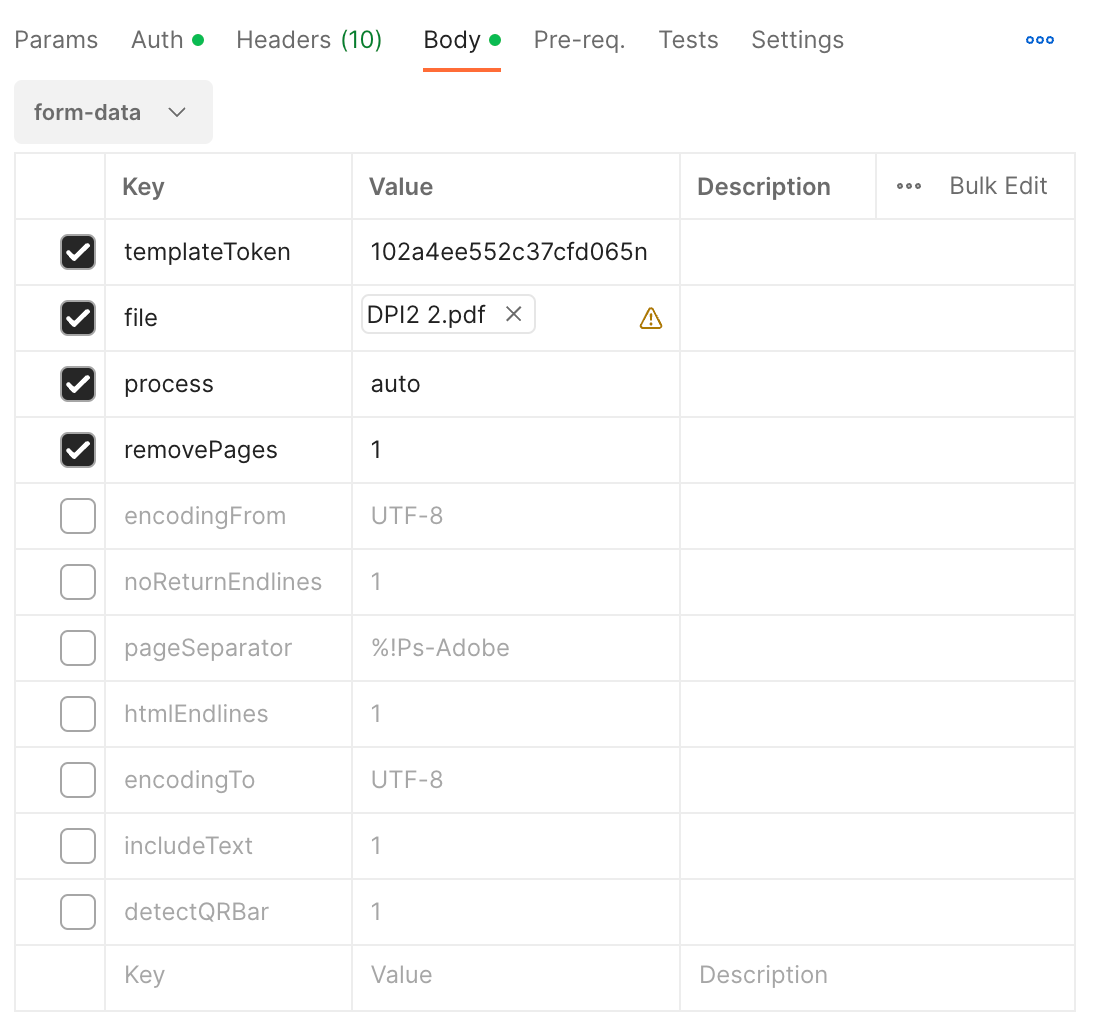
Task: Click the pageSeparator value '%!Ps-Adobe'
Action: tap(440, 648)
